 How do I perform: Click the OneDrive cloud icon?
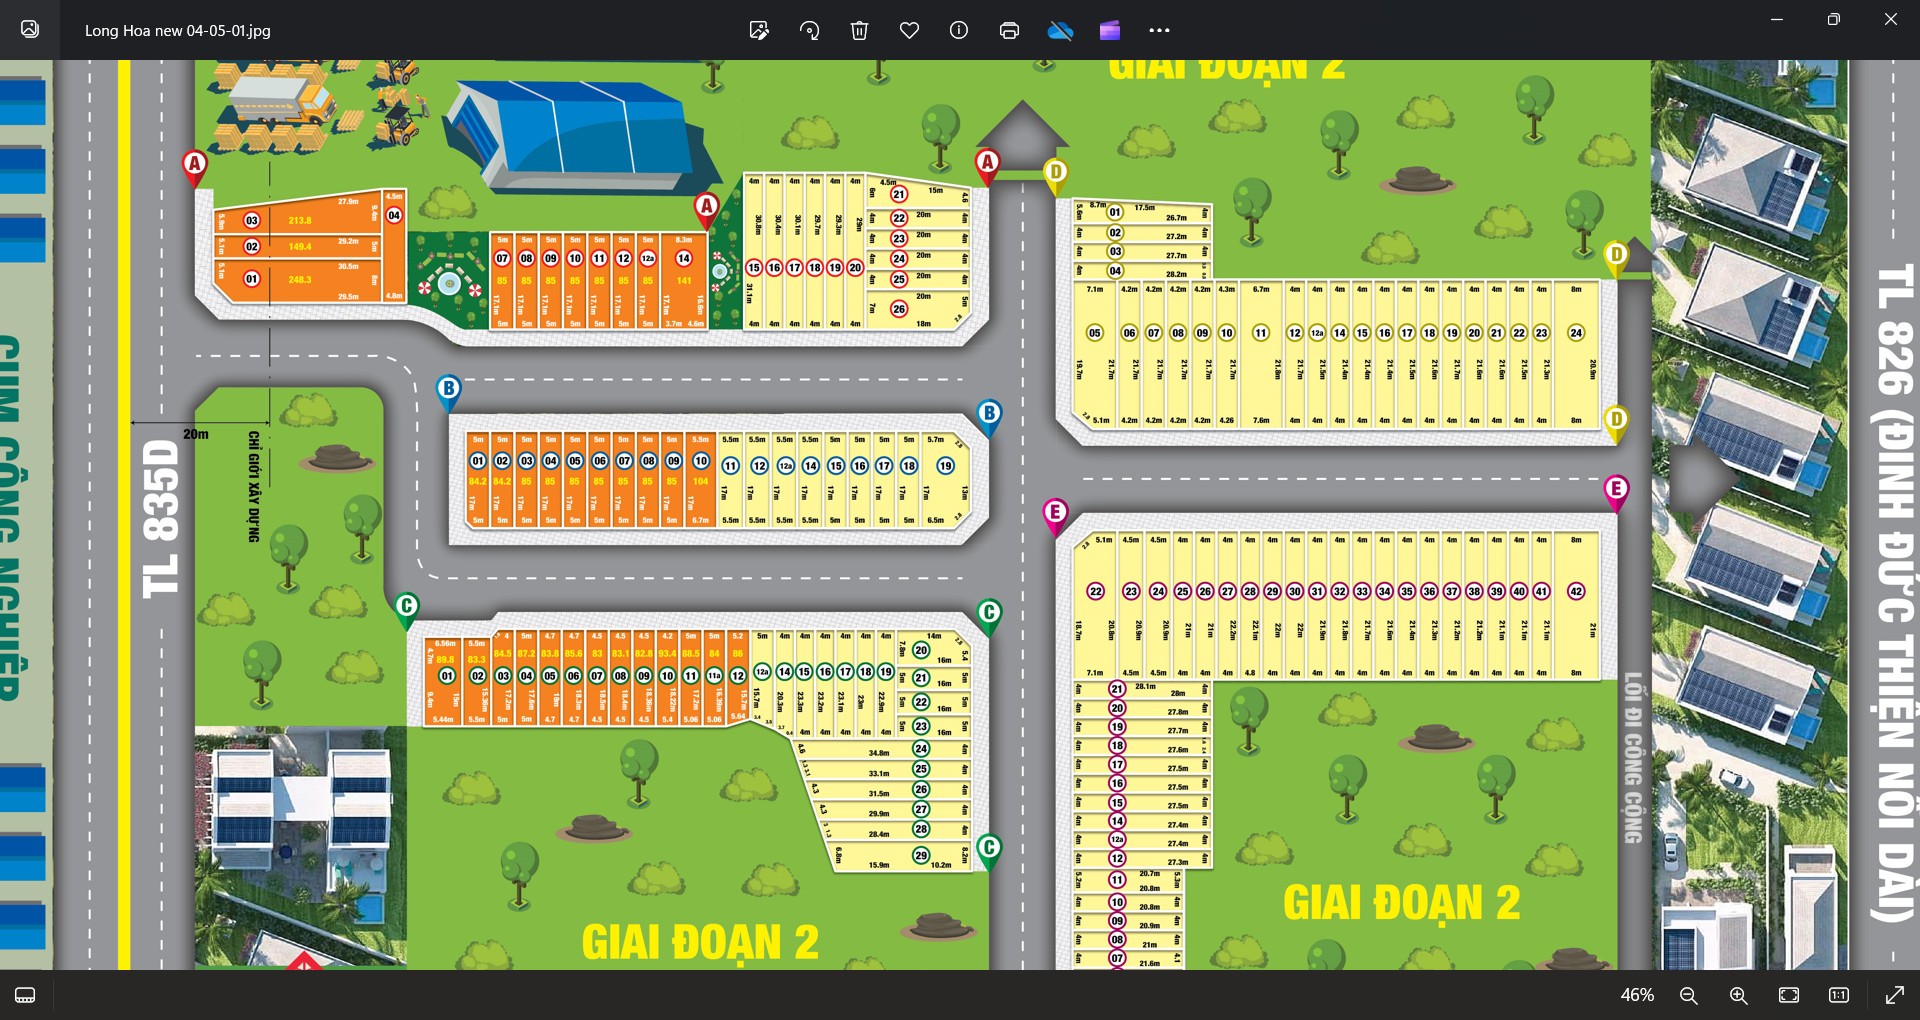pos(1060,30)
